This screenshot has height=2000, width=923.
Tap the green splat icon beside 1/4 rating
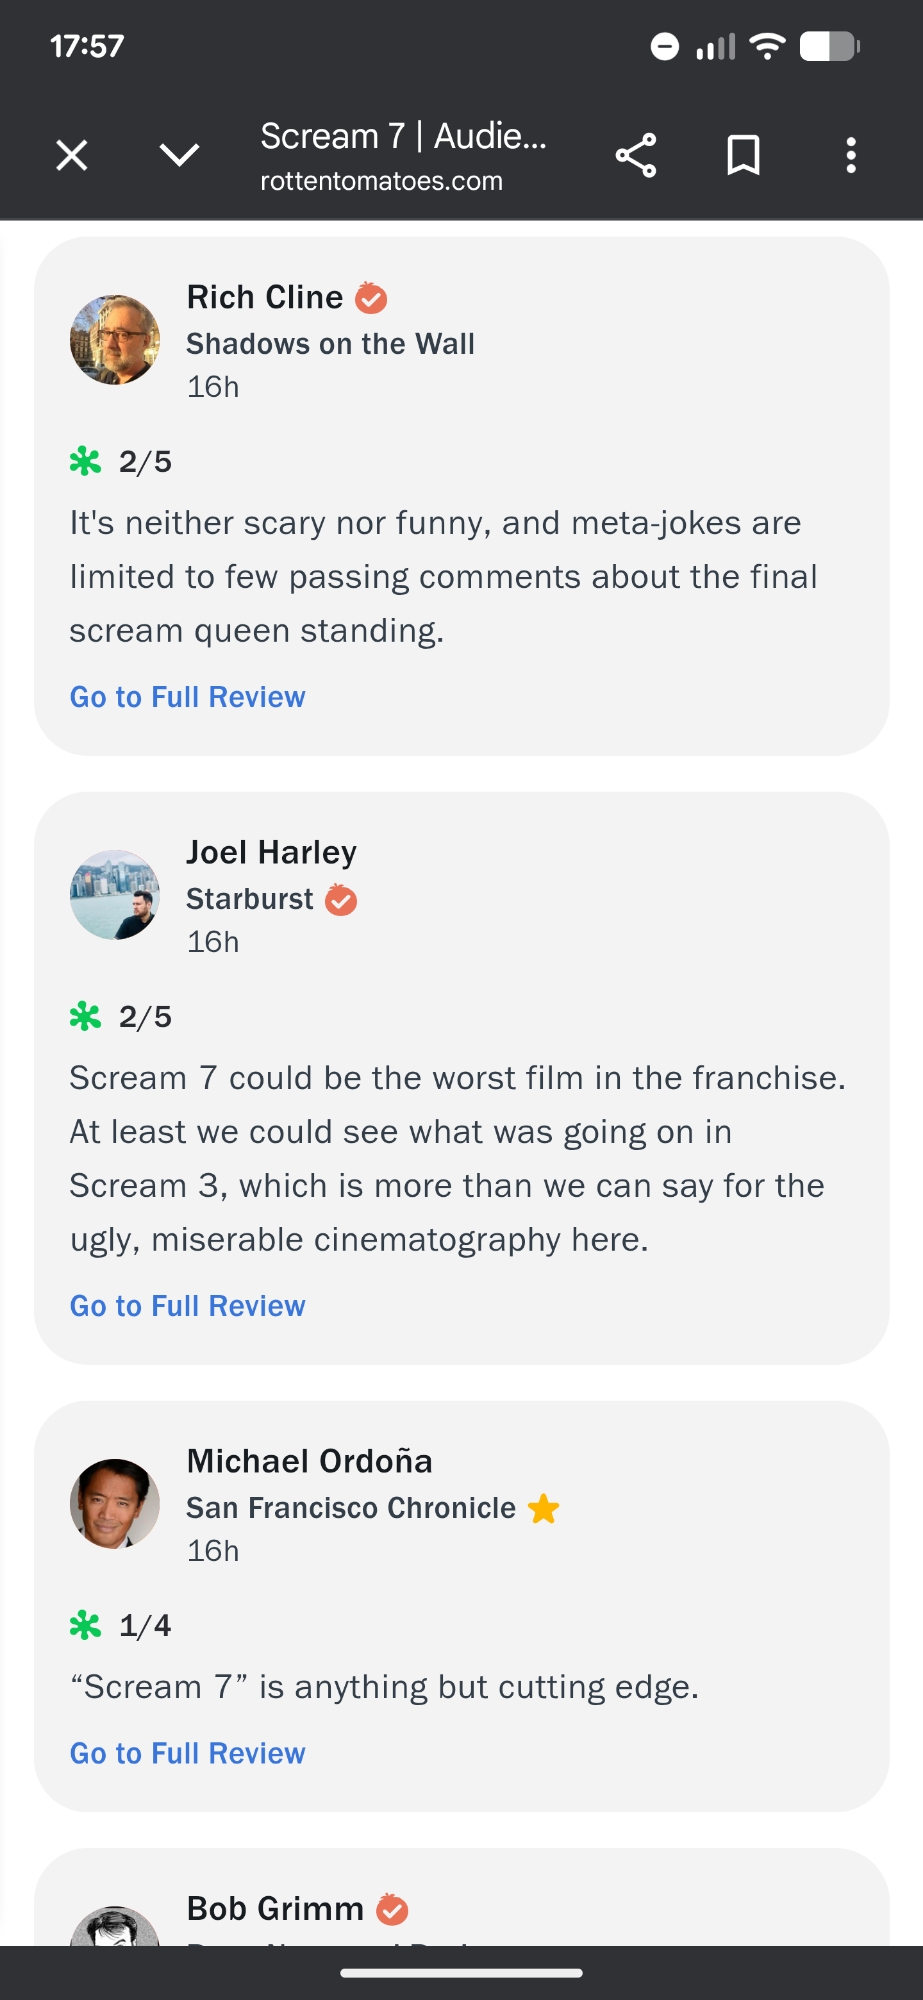coord(86,1626)
